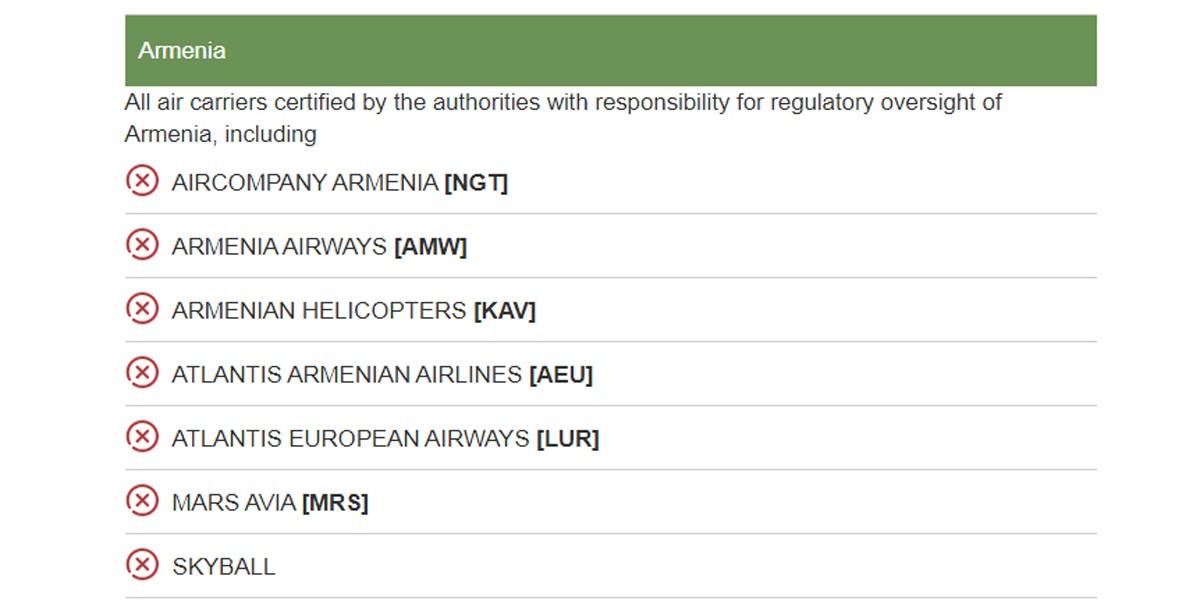Click the Armenia heading text
The width and height of the screenshot is (1200, 615).
click(x=182, y=51)
